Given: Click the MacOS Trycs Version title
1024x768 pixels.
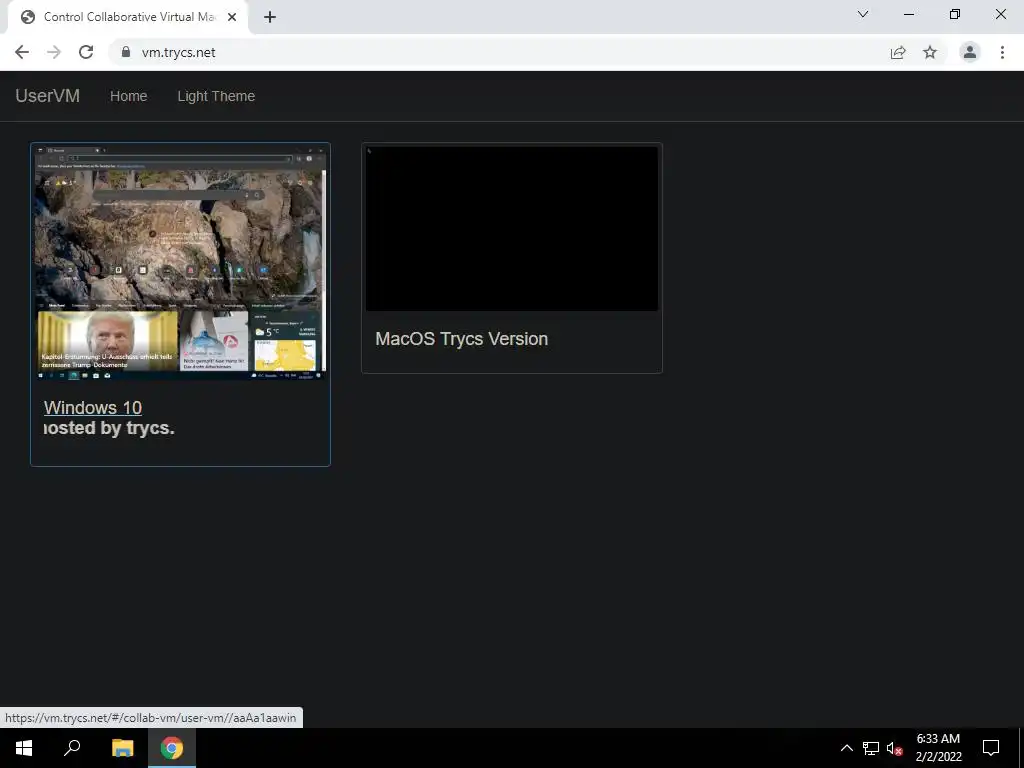Looking at the screenshot, I should click(x=462, y=339).
